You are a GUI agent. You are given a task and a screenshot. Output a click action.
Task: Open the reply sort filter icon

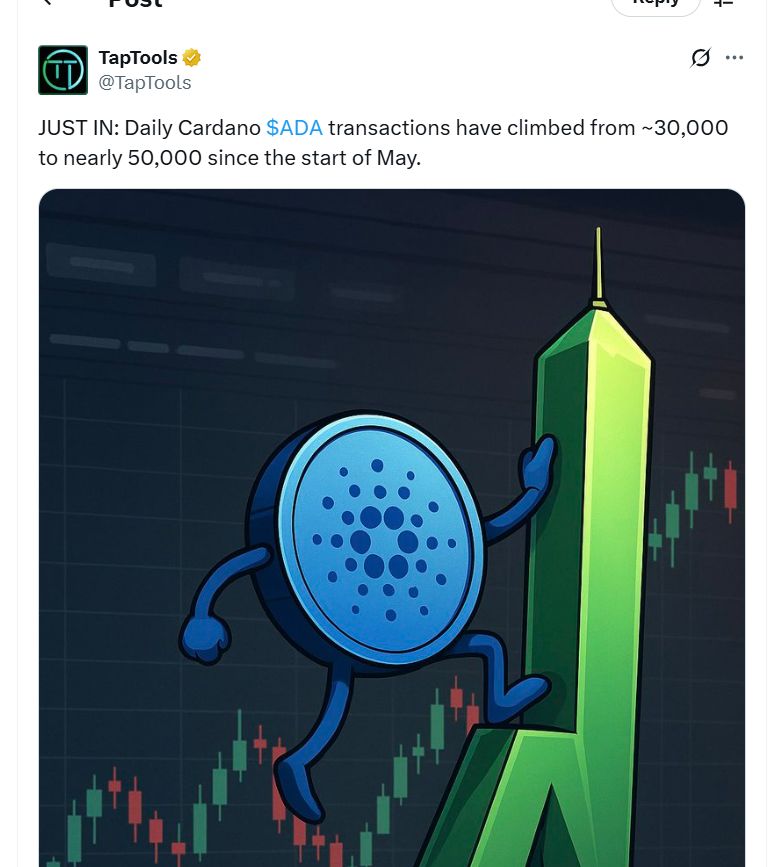pyautogui.click(x=723, y=3)
